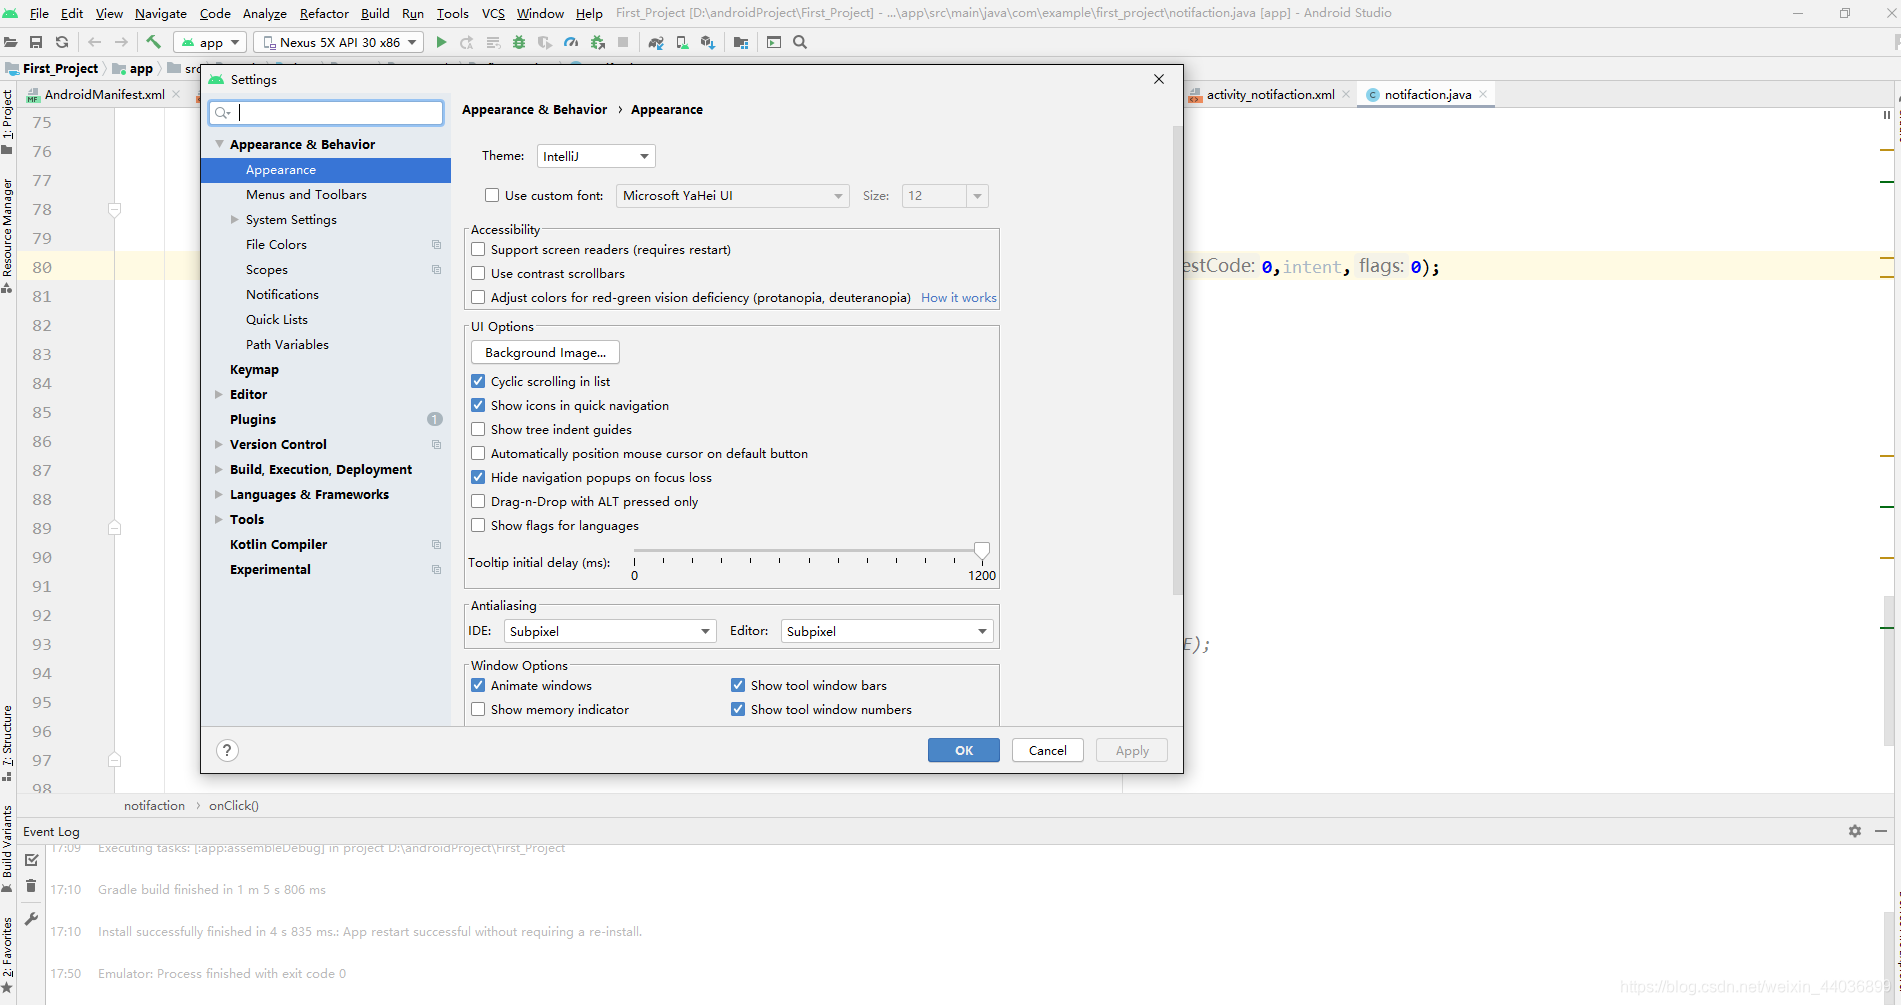Click the Stop square icon
1901x1005 pixels.
click(x=623, y=42)
